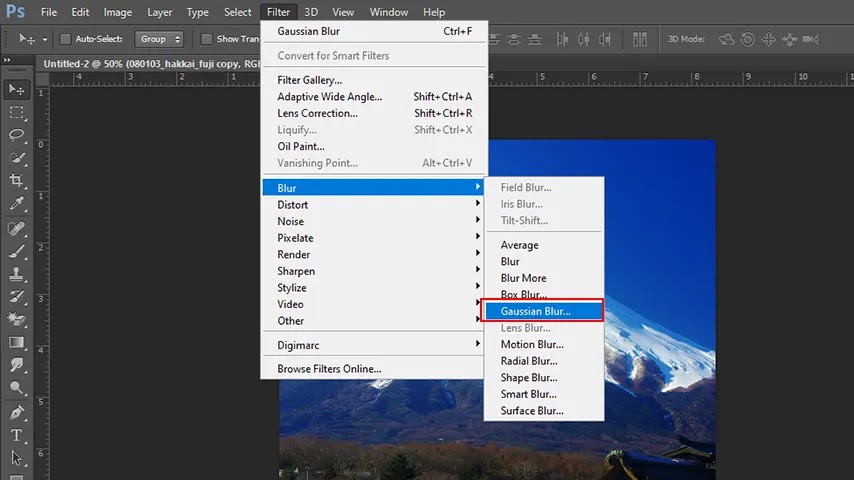Screen dimensions: 854x480
Task: Select the Eraser tool
Action: coord(16,319)
